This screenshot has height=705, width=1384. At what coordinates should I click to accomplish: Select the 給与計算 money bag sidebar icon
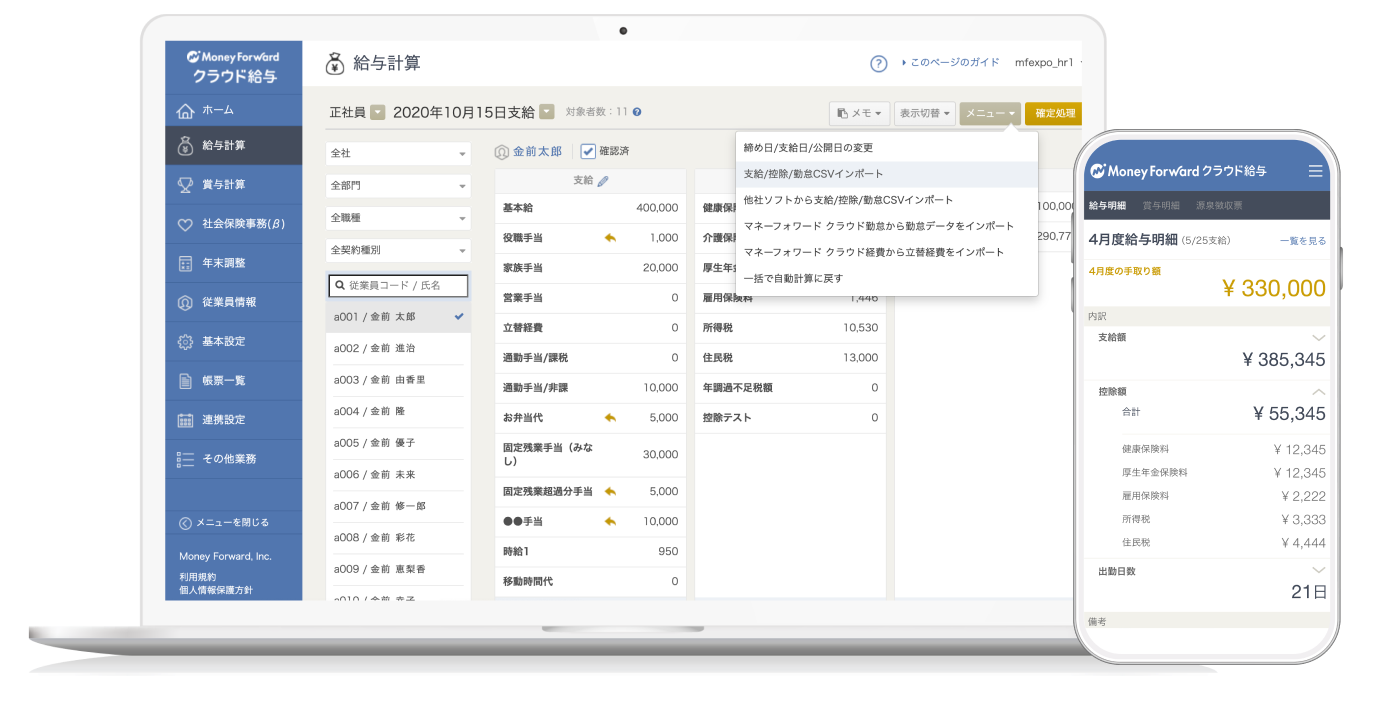185,146
